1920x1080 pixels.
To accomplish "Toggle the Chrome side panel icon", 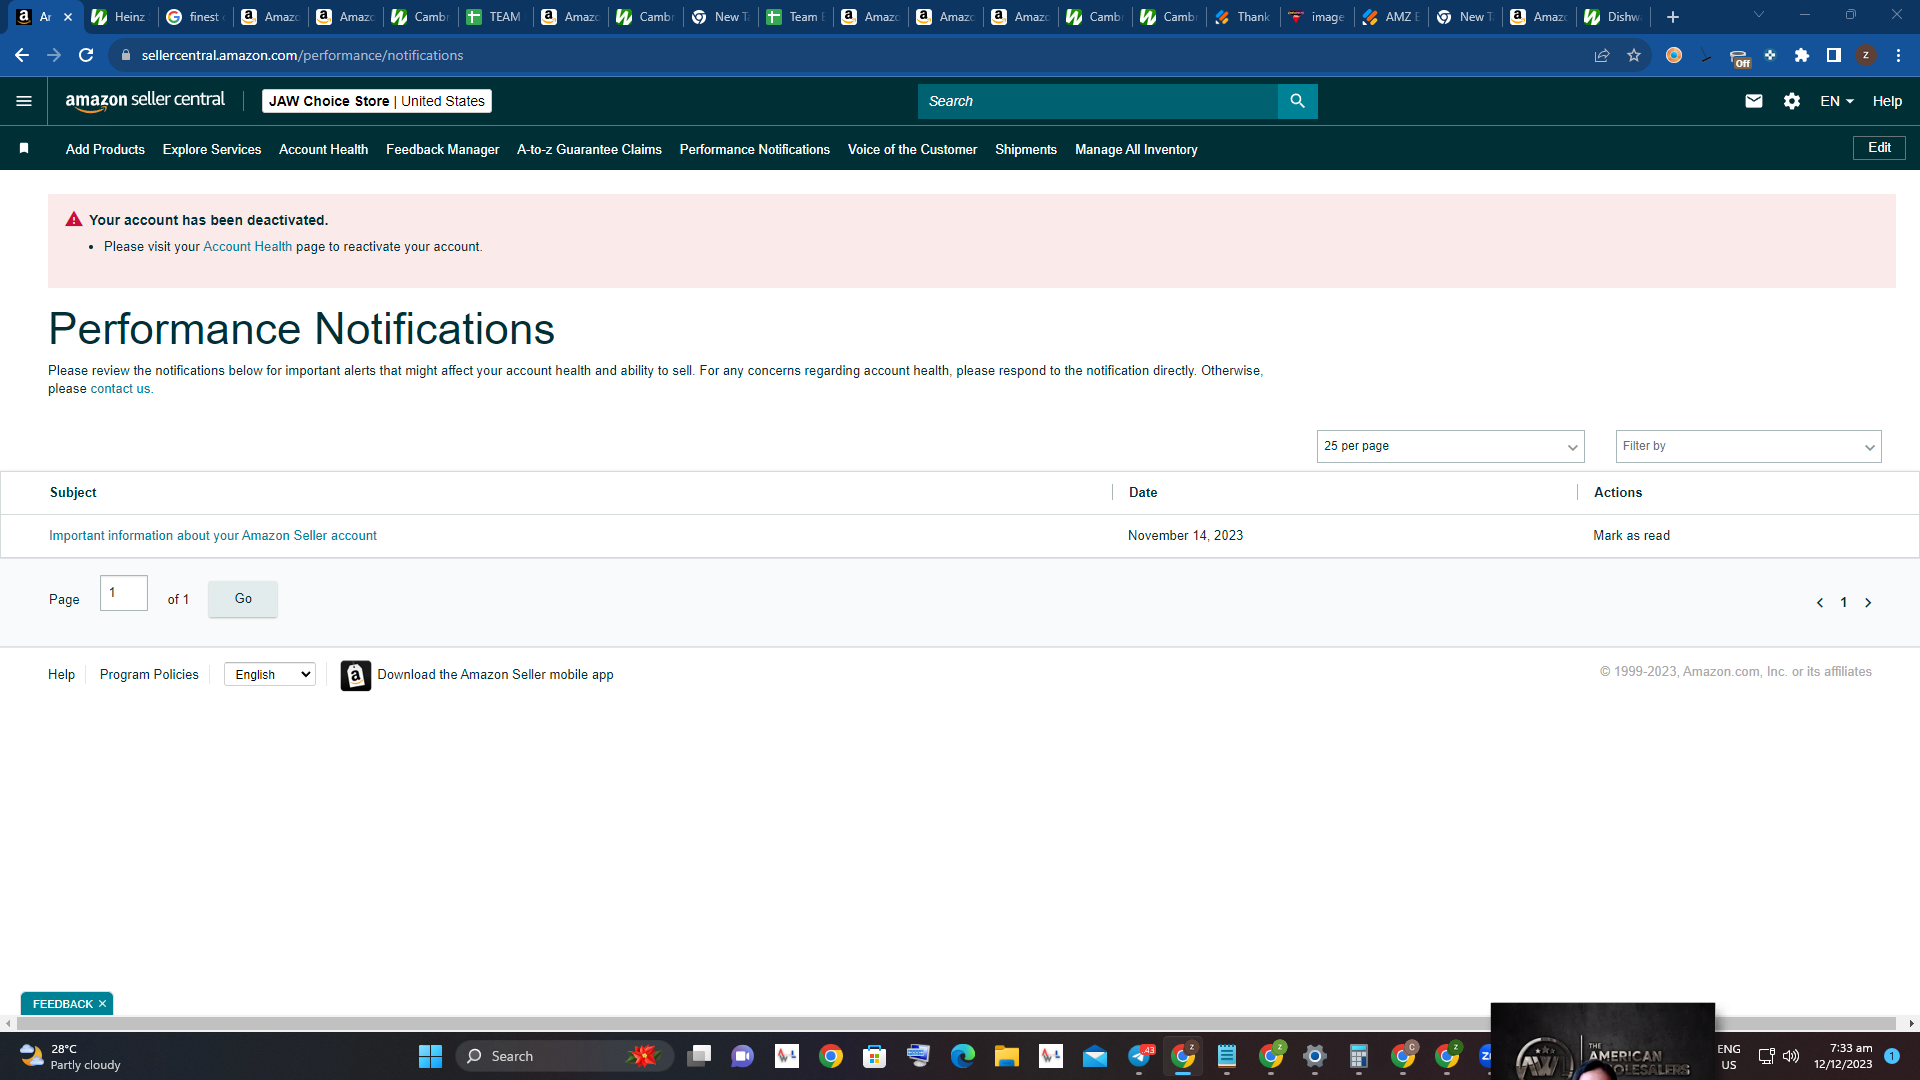I will [x=1834, y=55].
